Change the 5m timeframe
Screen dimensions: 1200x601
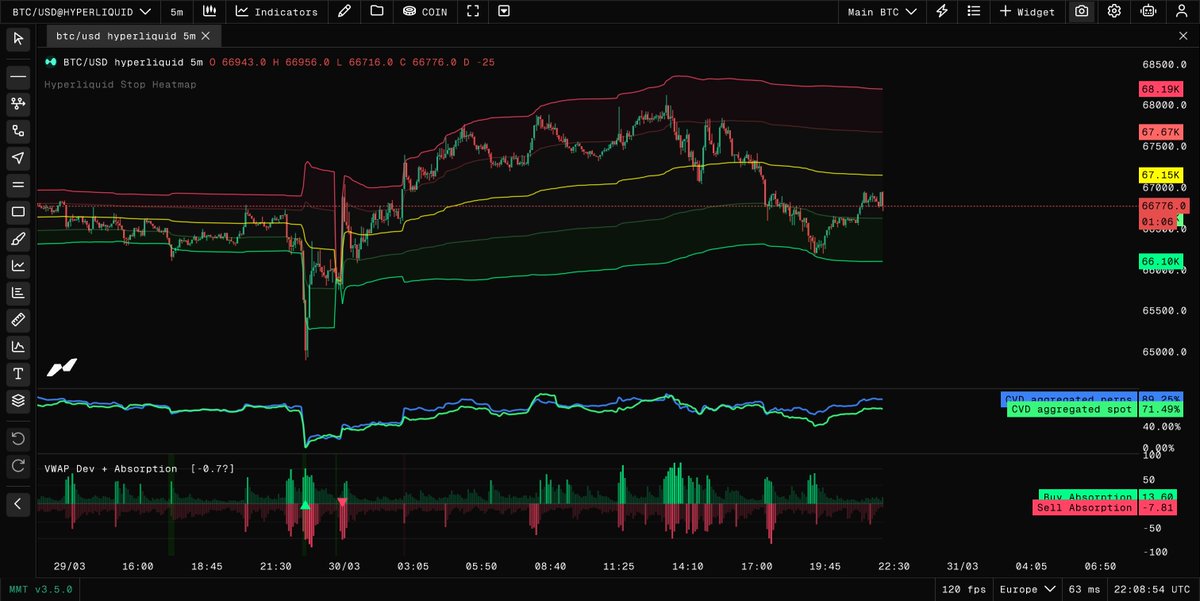(x=176, y=11)
